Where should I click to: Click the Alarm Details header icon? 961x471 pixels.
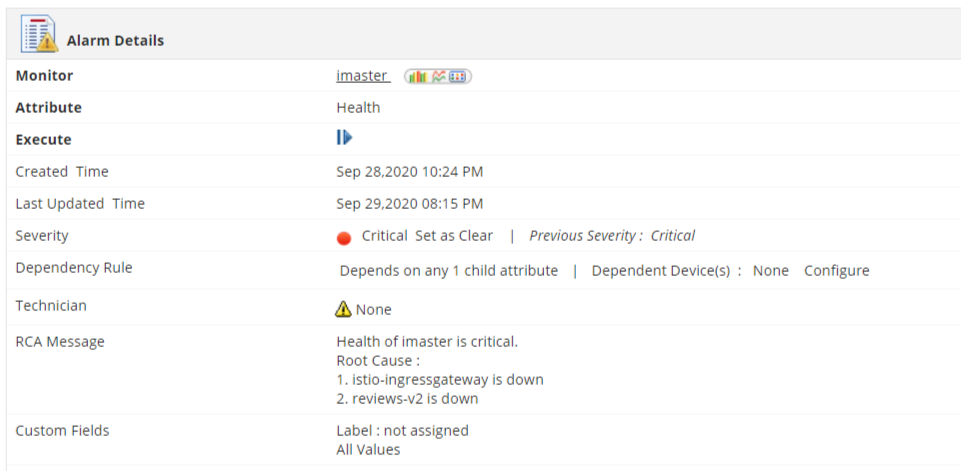click(x=39, y=36)
